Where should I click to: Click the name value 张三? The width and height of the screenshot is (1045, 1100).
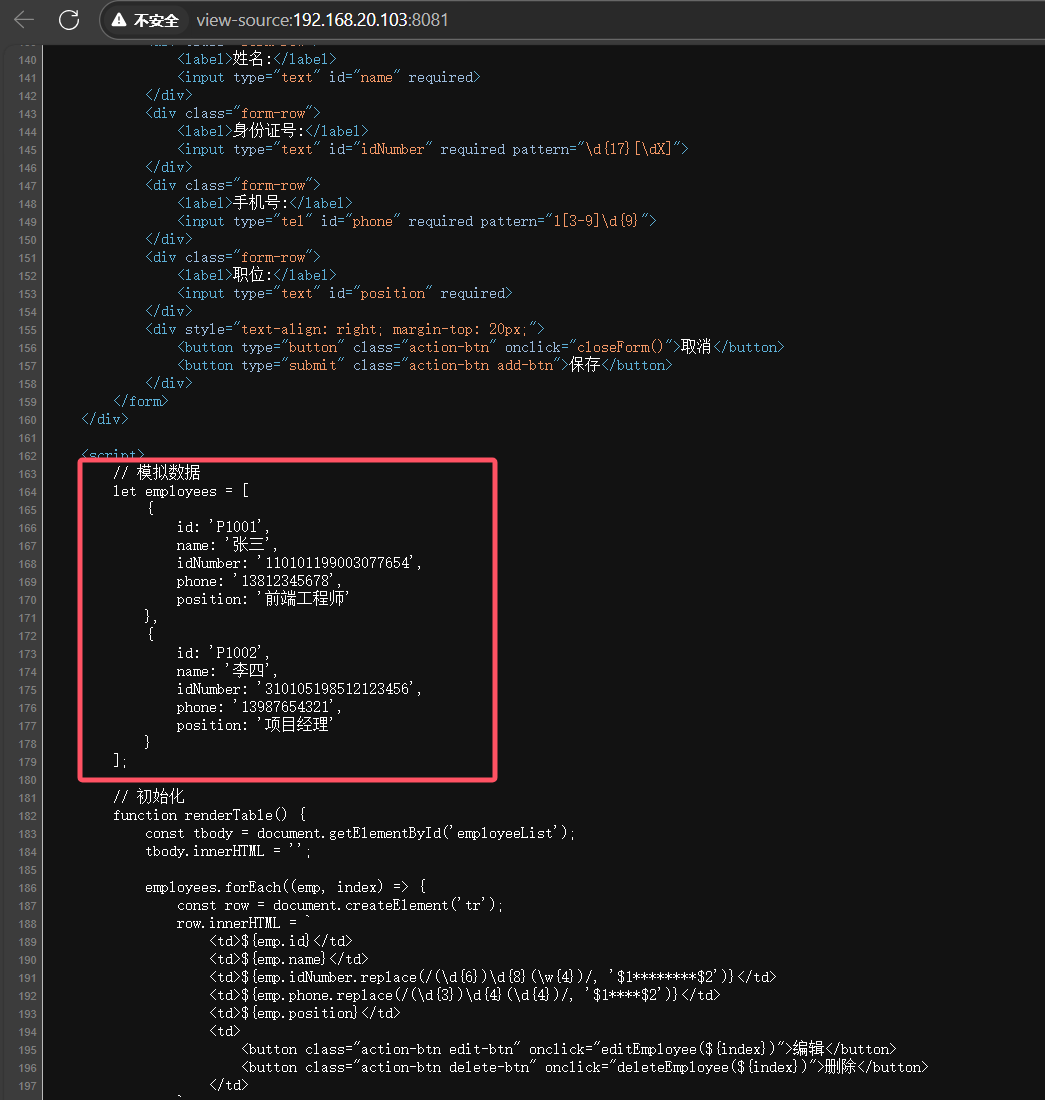tap(248, 545)
